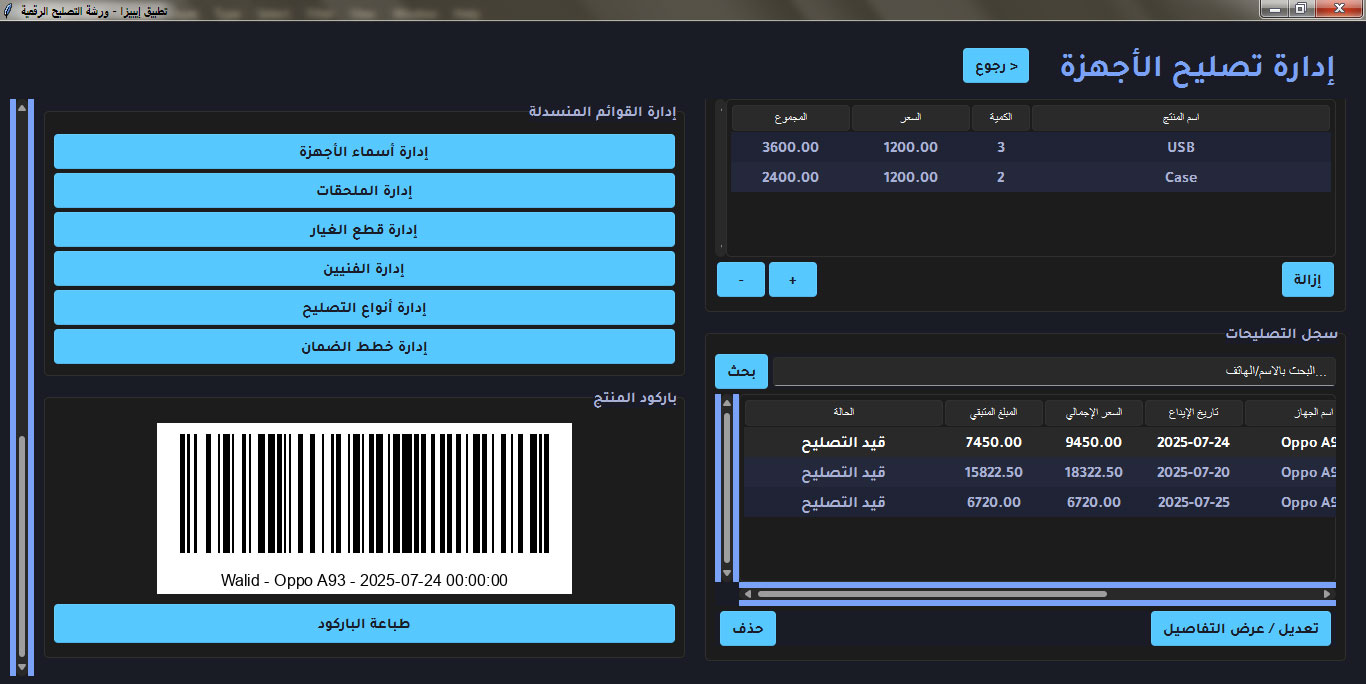The image size is (1366, 684).
Task: Select repair row dated 2025-07-25
Action: pos(1040,502)
